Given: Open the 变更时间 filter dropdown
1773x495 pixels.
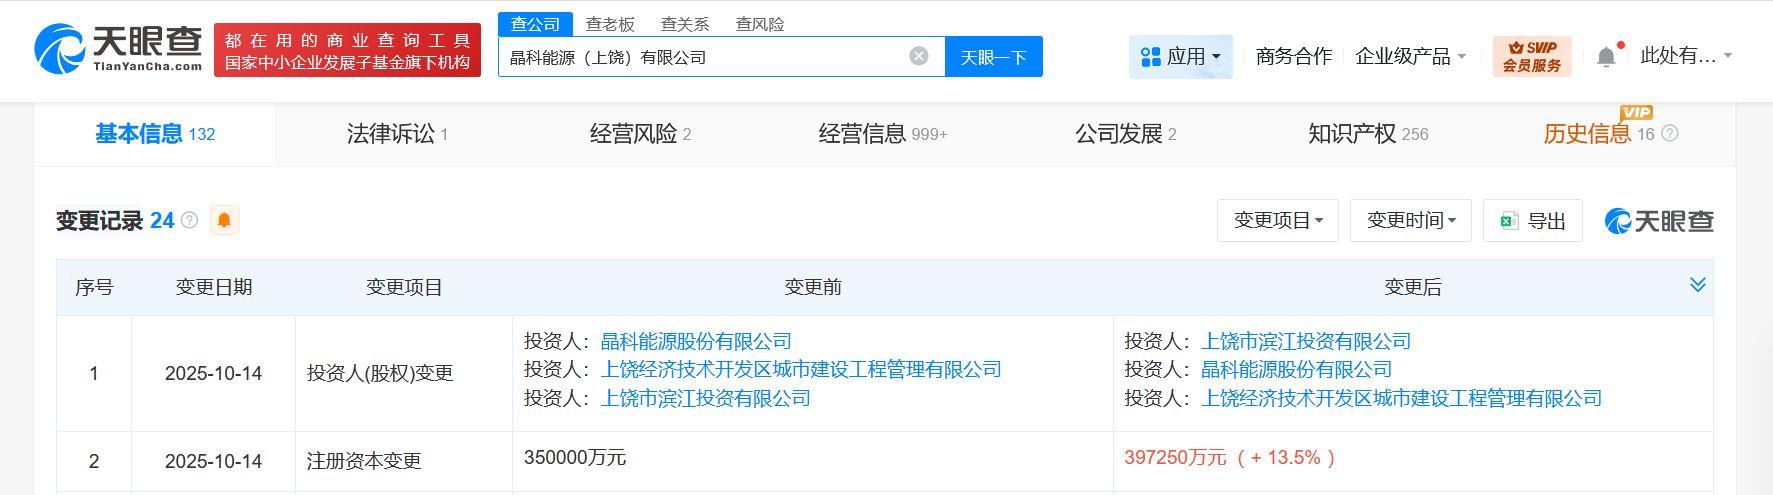Looking at the screenshot, I should click(x=1410, y=221).
